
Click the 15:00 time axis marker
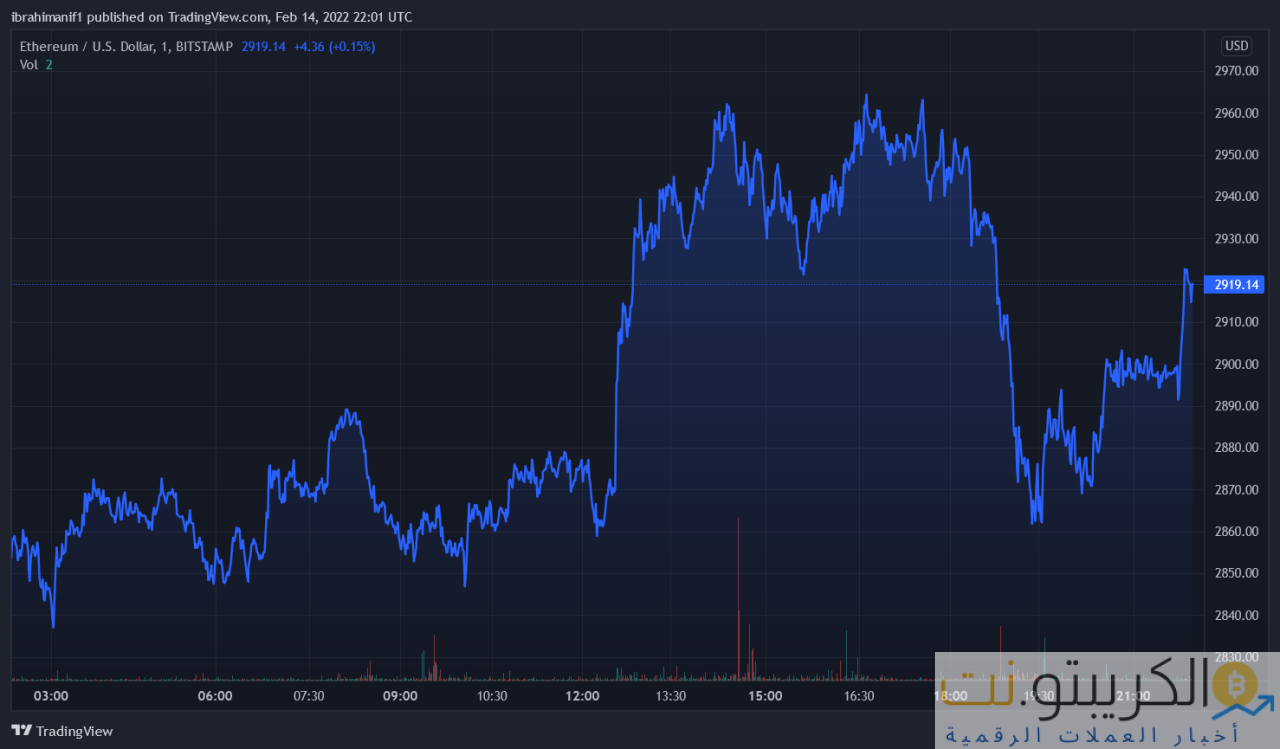tap(765, 696)
